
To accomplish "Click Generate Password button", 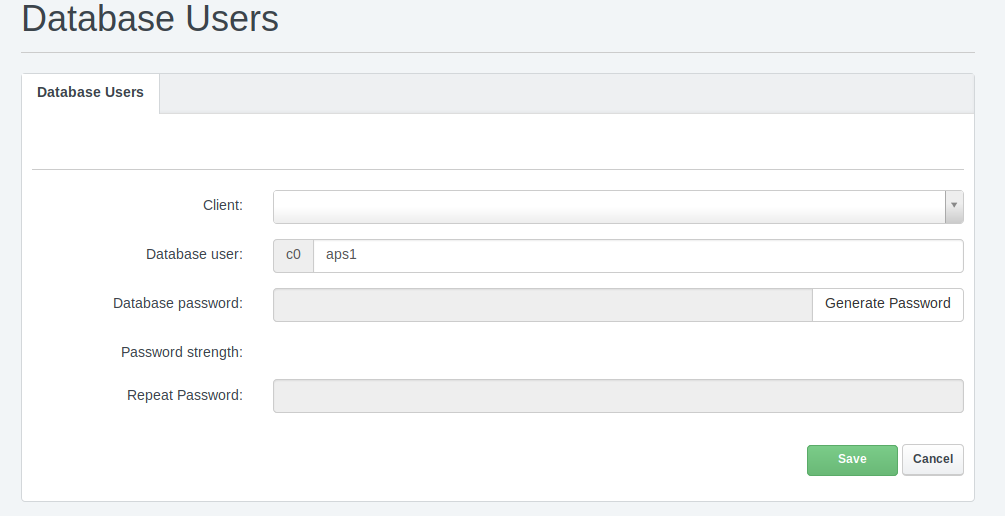I will [887, 304].
